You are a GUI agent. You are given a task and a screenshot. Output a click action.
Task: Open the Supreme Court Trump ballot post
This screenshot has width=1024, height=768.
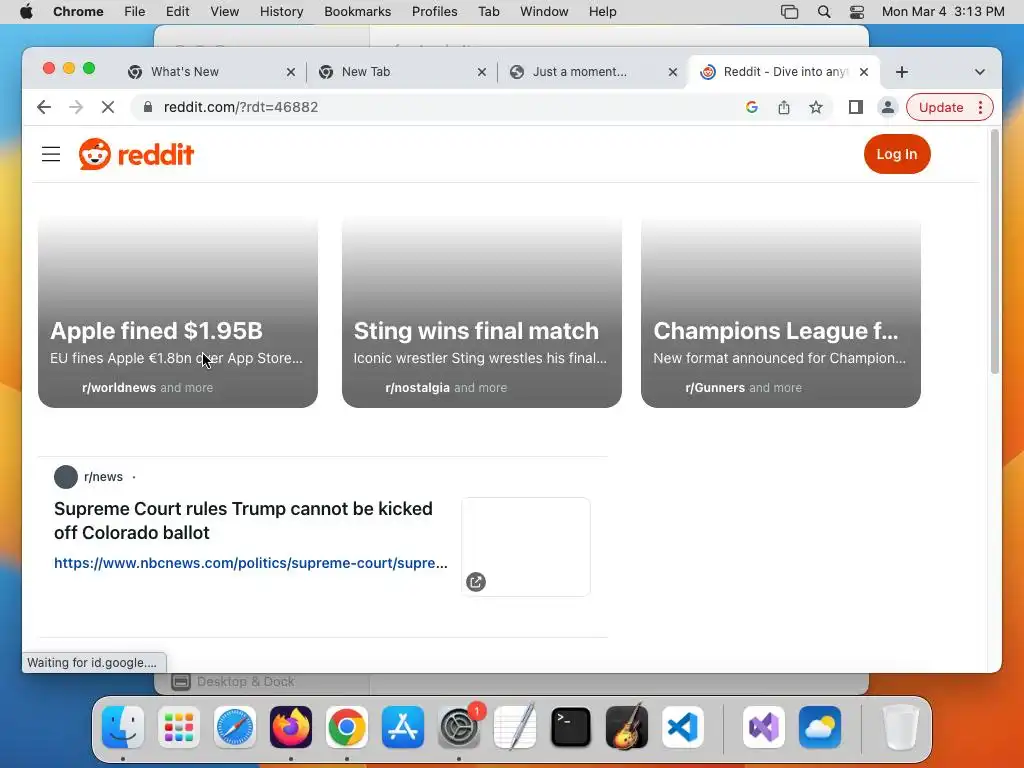coord(243,520)
